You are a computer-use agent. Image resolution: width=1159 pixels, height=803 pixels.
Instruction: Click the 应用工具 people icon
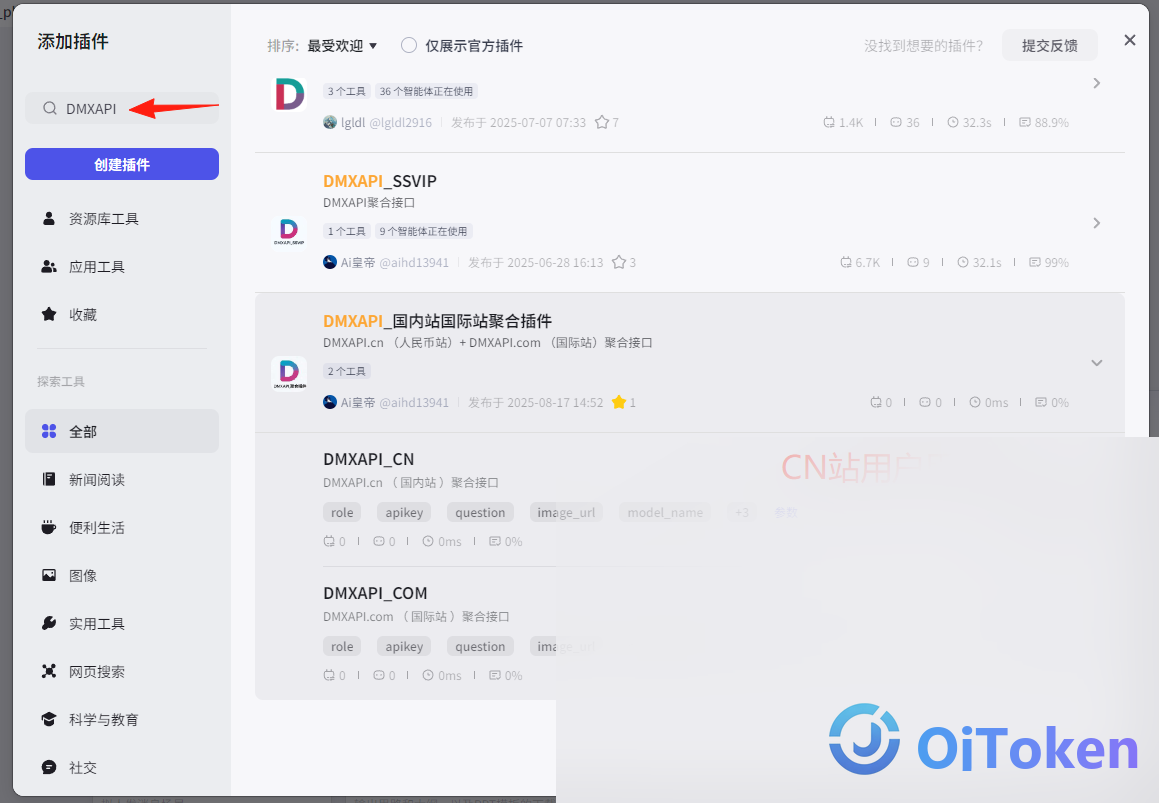[x=49, y=266]
